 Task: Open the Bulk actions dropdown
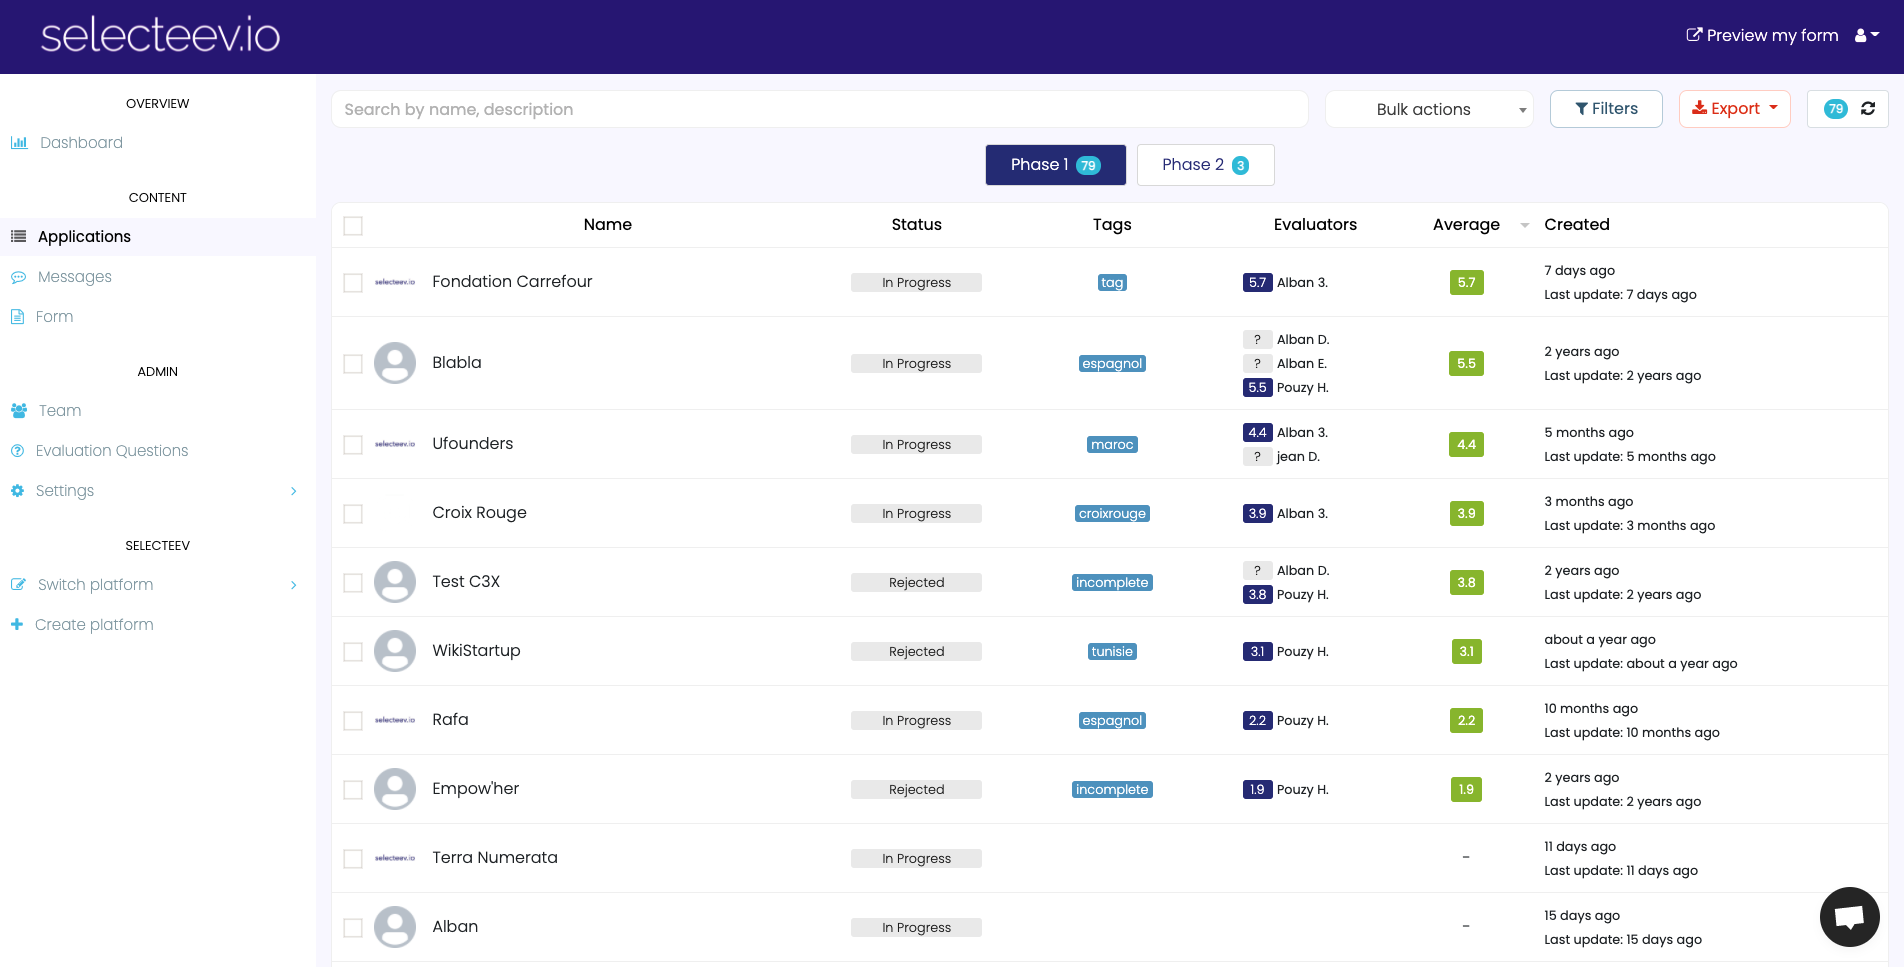pos(1429,109)
